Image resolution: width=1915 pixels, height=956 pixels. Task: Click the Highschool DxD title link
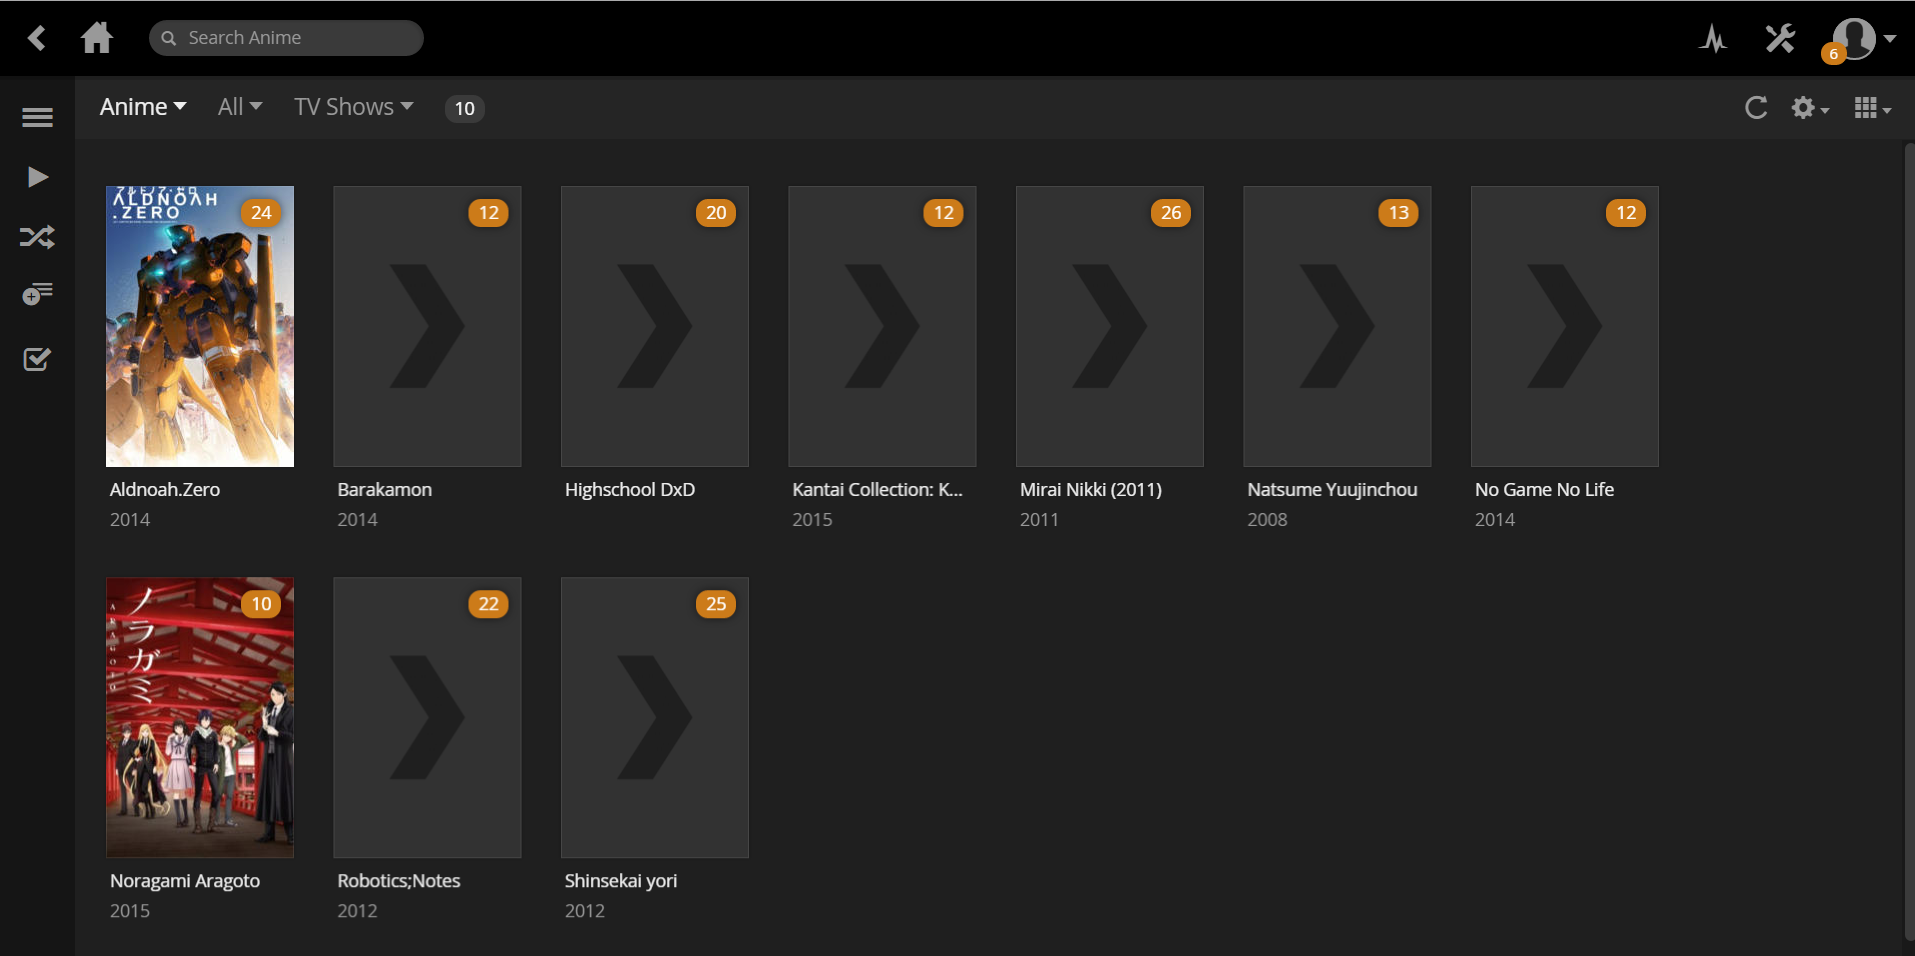[x=630, y=490]
